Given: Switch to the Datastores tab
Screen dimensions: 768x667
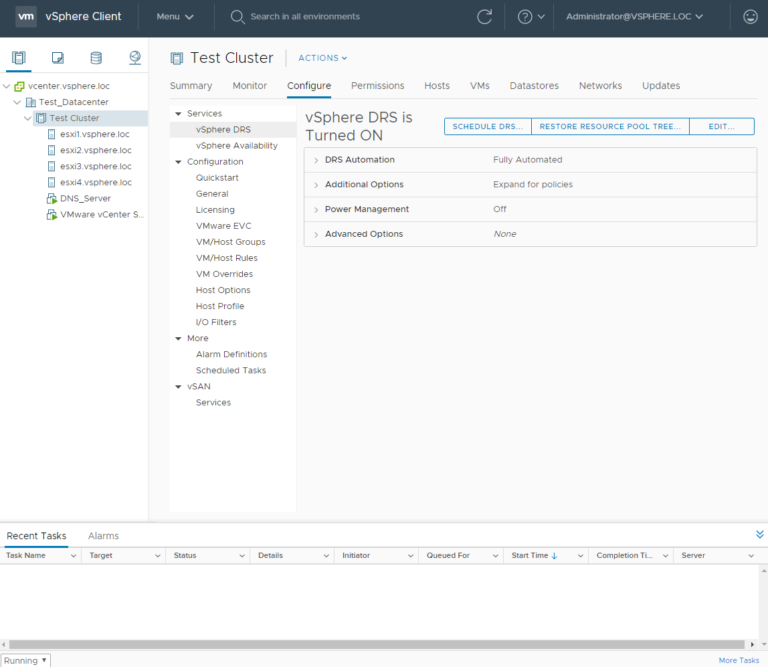Looking at the screenshot, I should [534, 86].
